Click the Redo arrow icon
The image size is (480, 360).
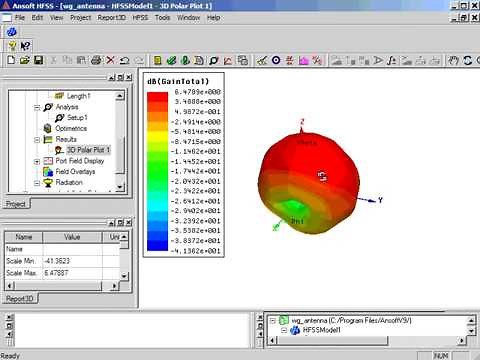click(x=139, y=60)
